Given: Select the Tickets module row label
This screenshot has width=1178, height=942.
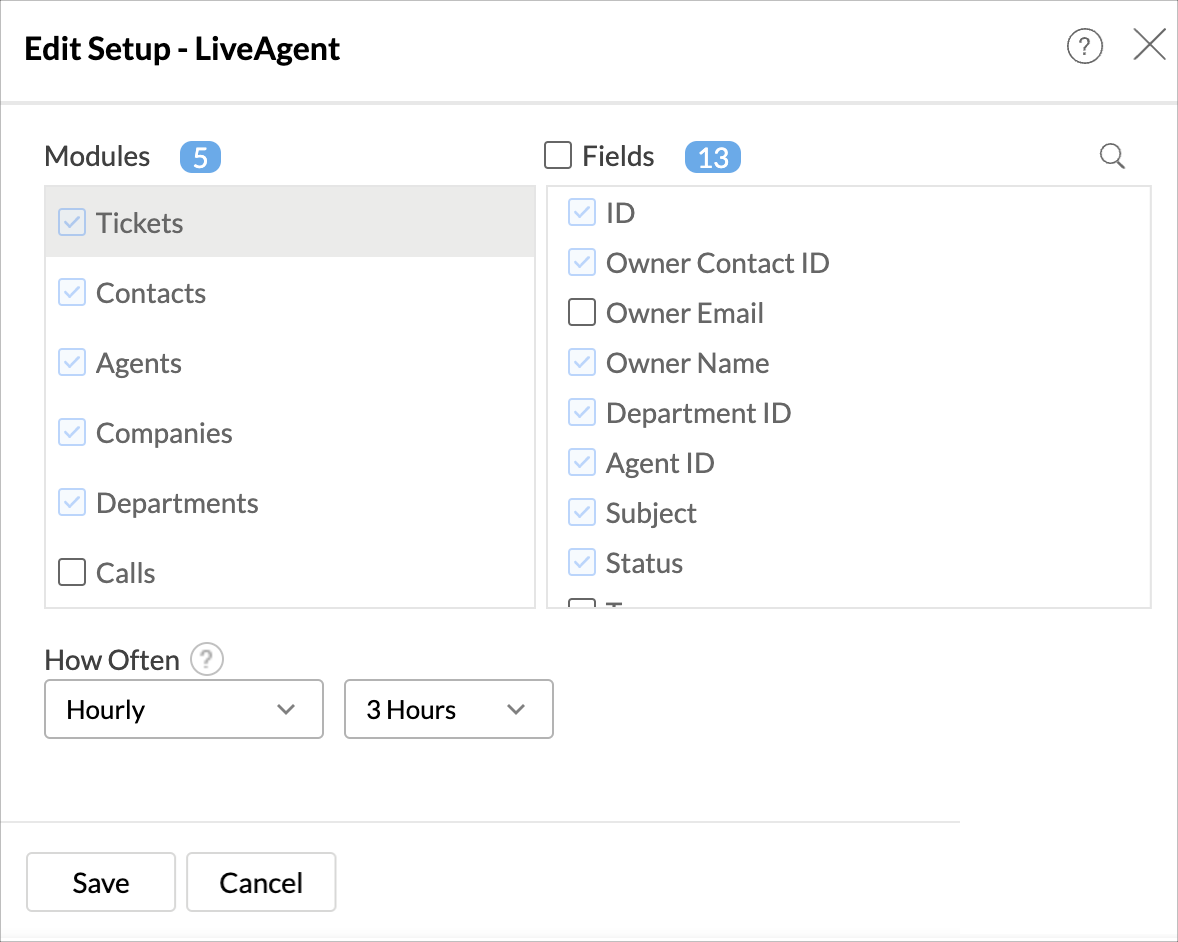Looking at the screenshot, I should 140,223.
